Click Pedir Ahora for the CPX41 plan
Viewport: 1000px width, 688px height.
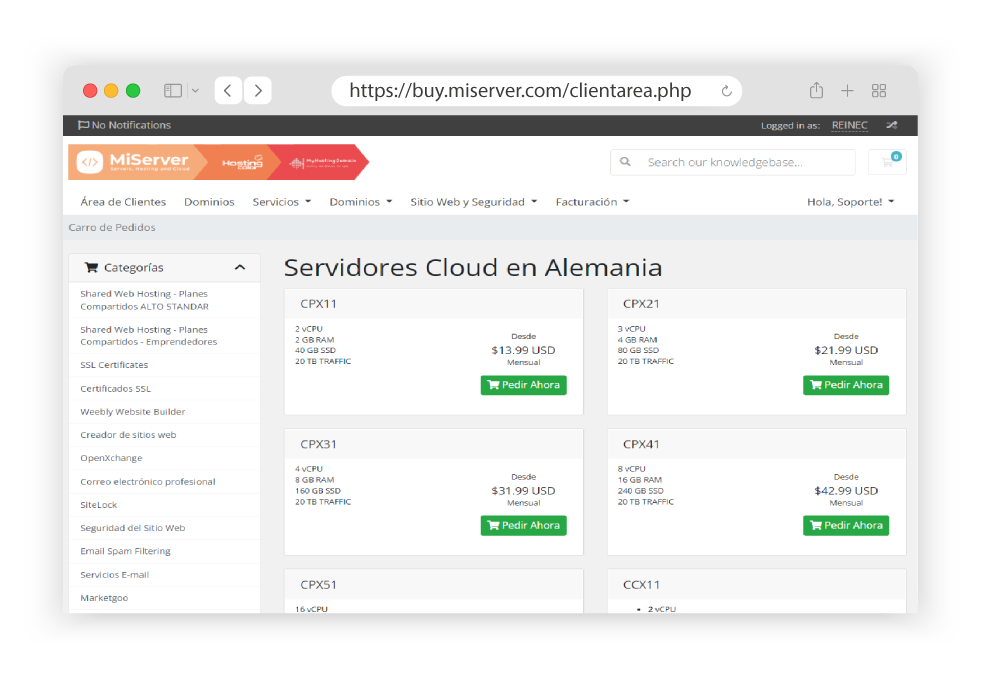(846, 525)
